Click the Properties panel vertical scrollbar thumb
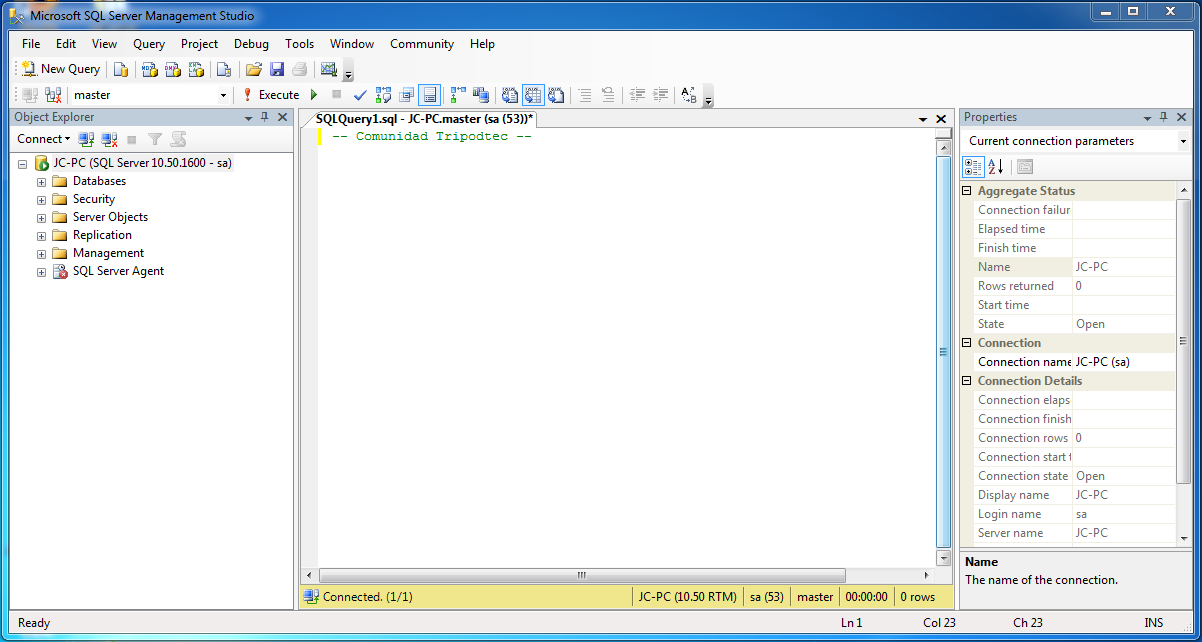The height and width of the screenshot is (642, 1202). (1184, 341)
